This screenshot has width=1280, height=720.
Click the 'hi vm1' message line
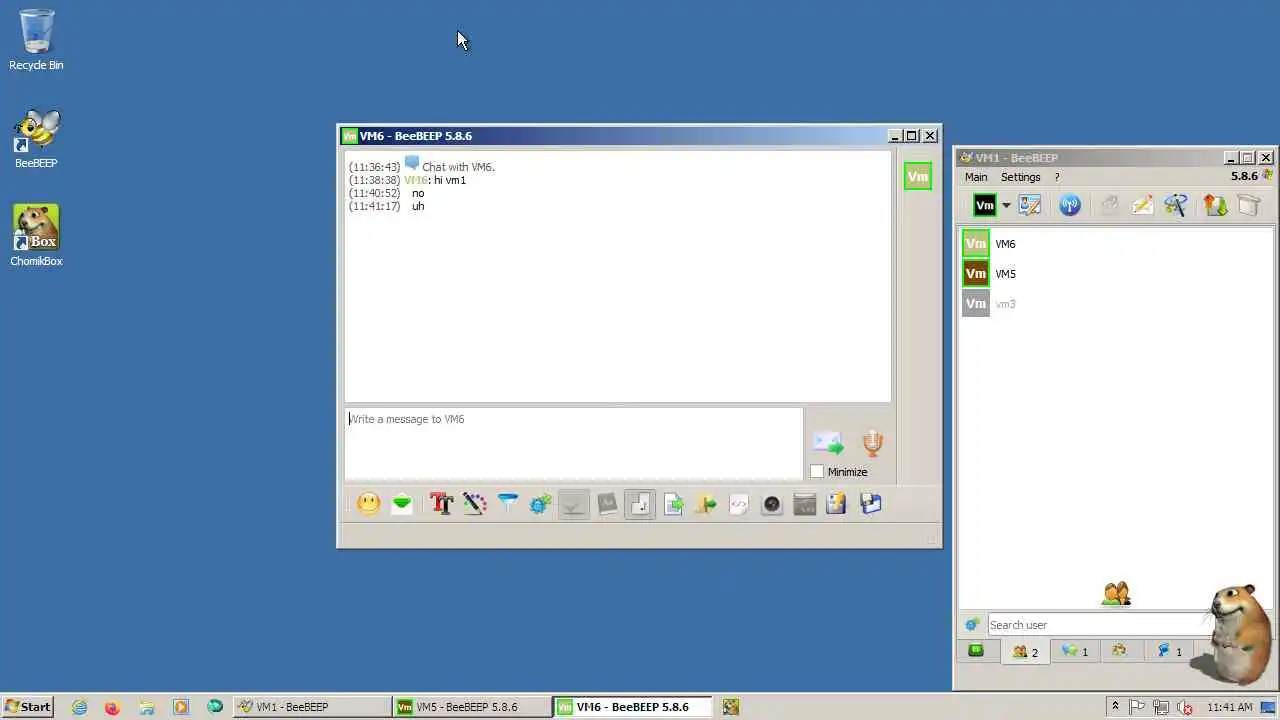coord(407,180)
